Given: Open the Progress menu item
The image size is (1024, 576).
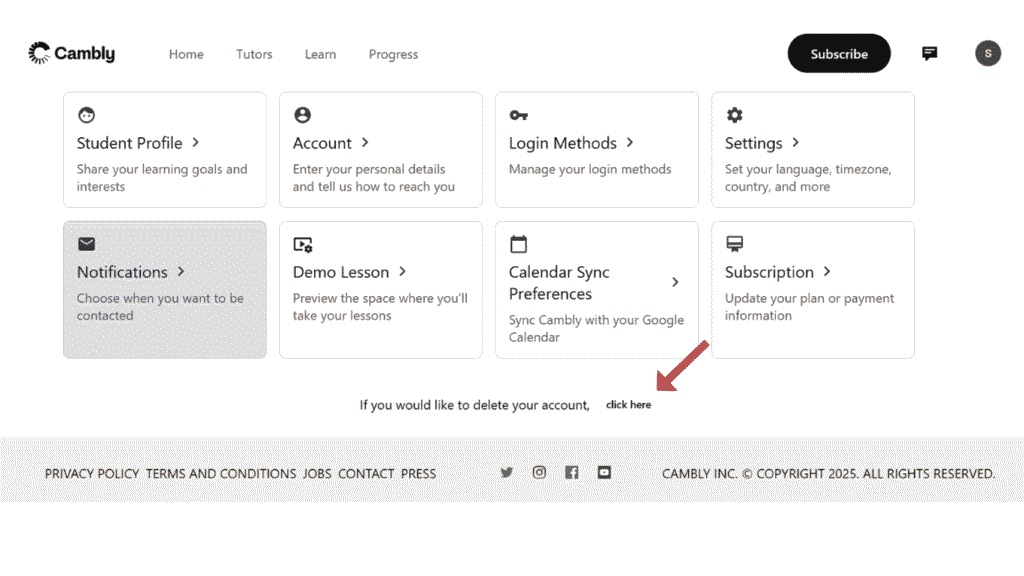Looking at the screenshot, I should click(393, 54).
